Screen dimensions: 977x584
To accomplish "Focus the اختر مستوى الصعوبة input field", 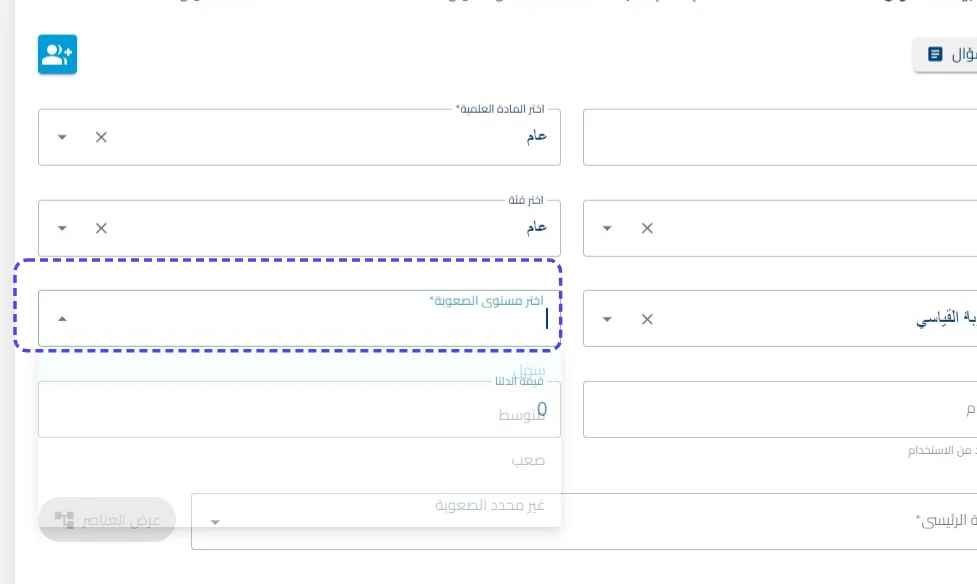I will 299,318.
